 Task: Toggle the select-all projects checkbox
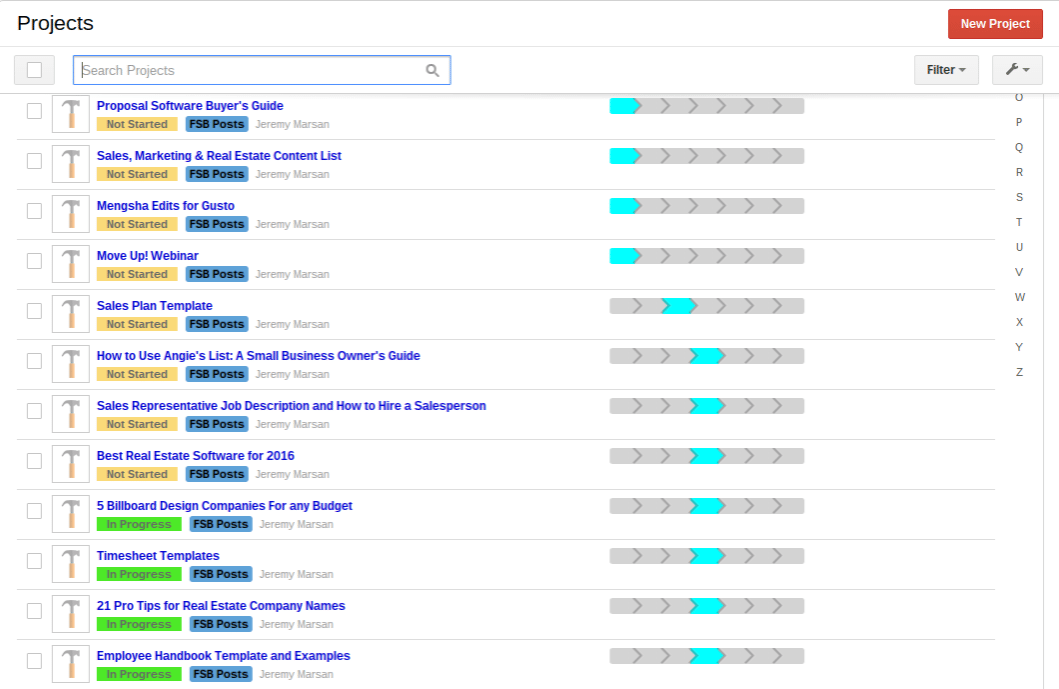tap(34, 70)
